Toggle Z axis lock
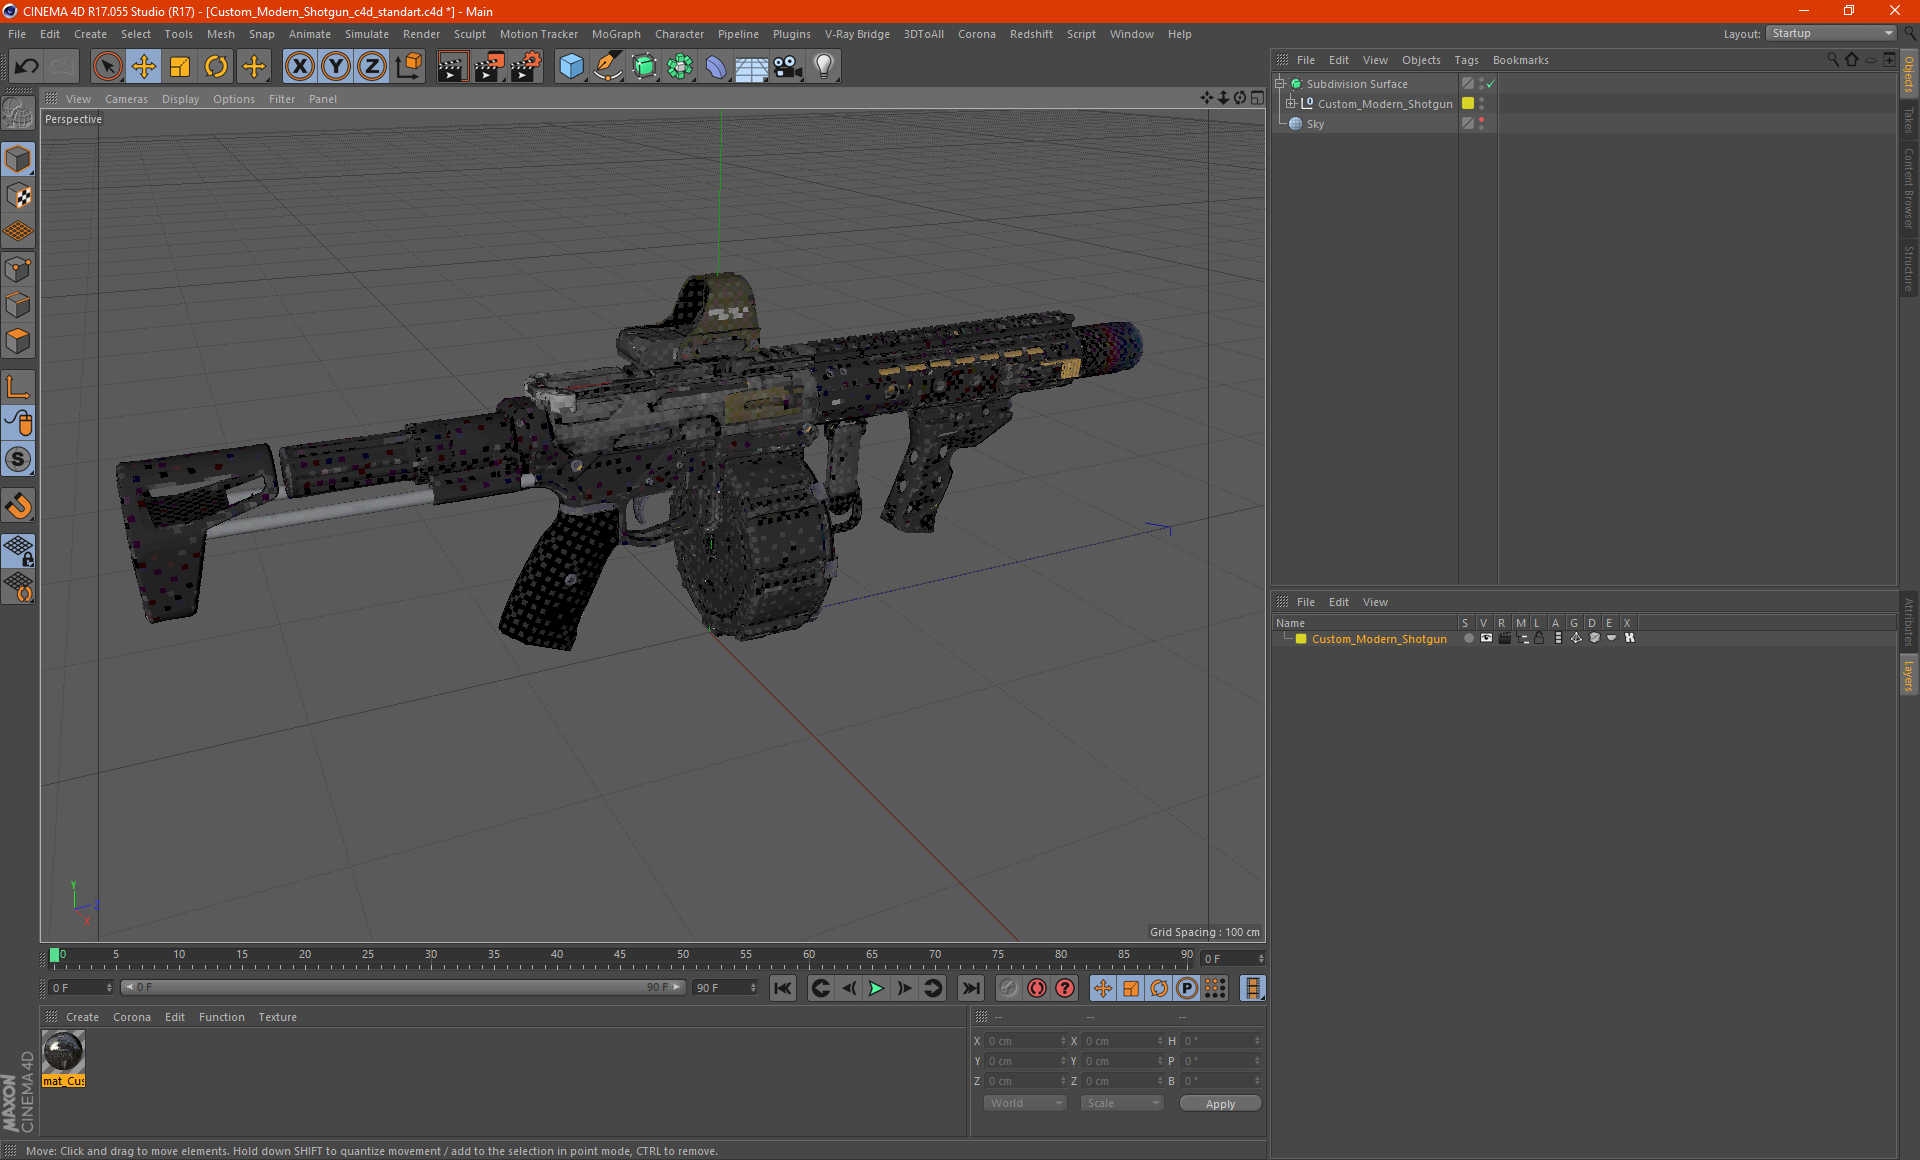This screenshot has height=1160, width=1920. [x=372, y=67]
